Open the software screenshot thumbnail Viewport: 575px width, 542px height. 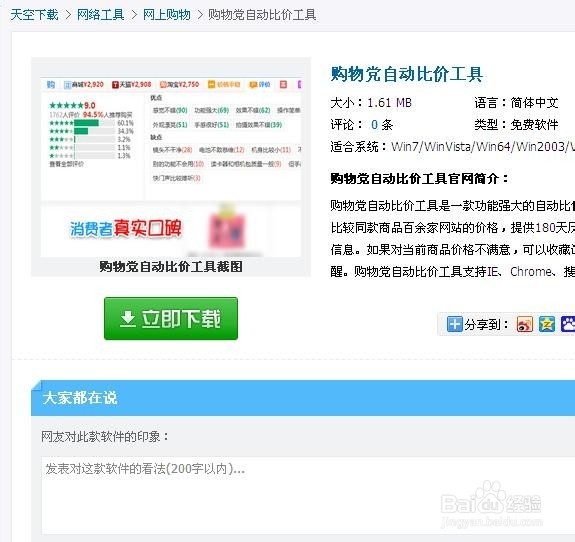(171, 167)
